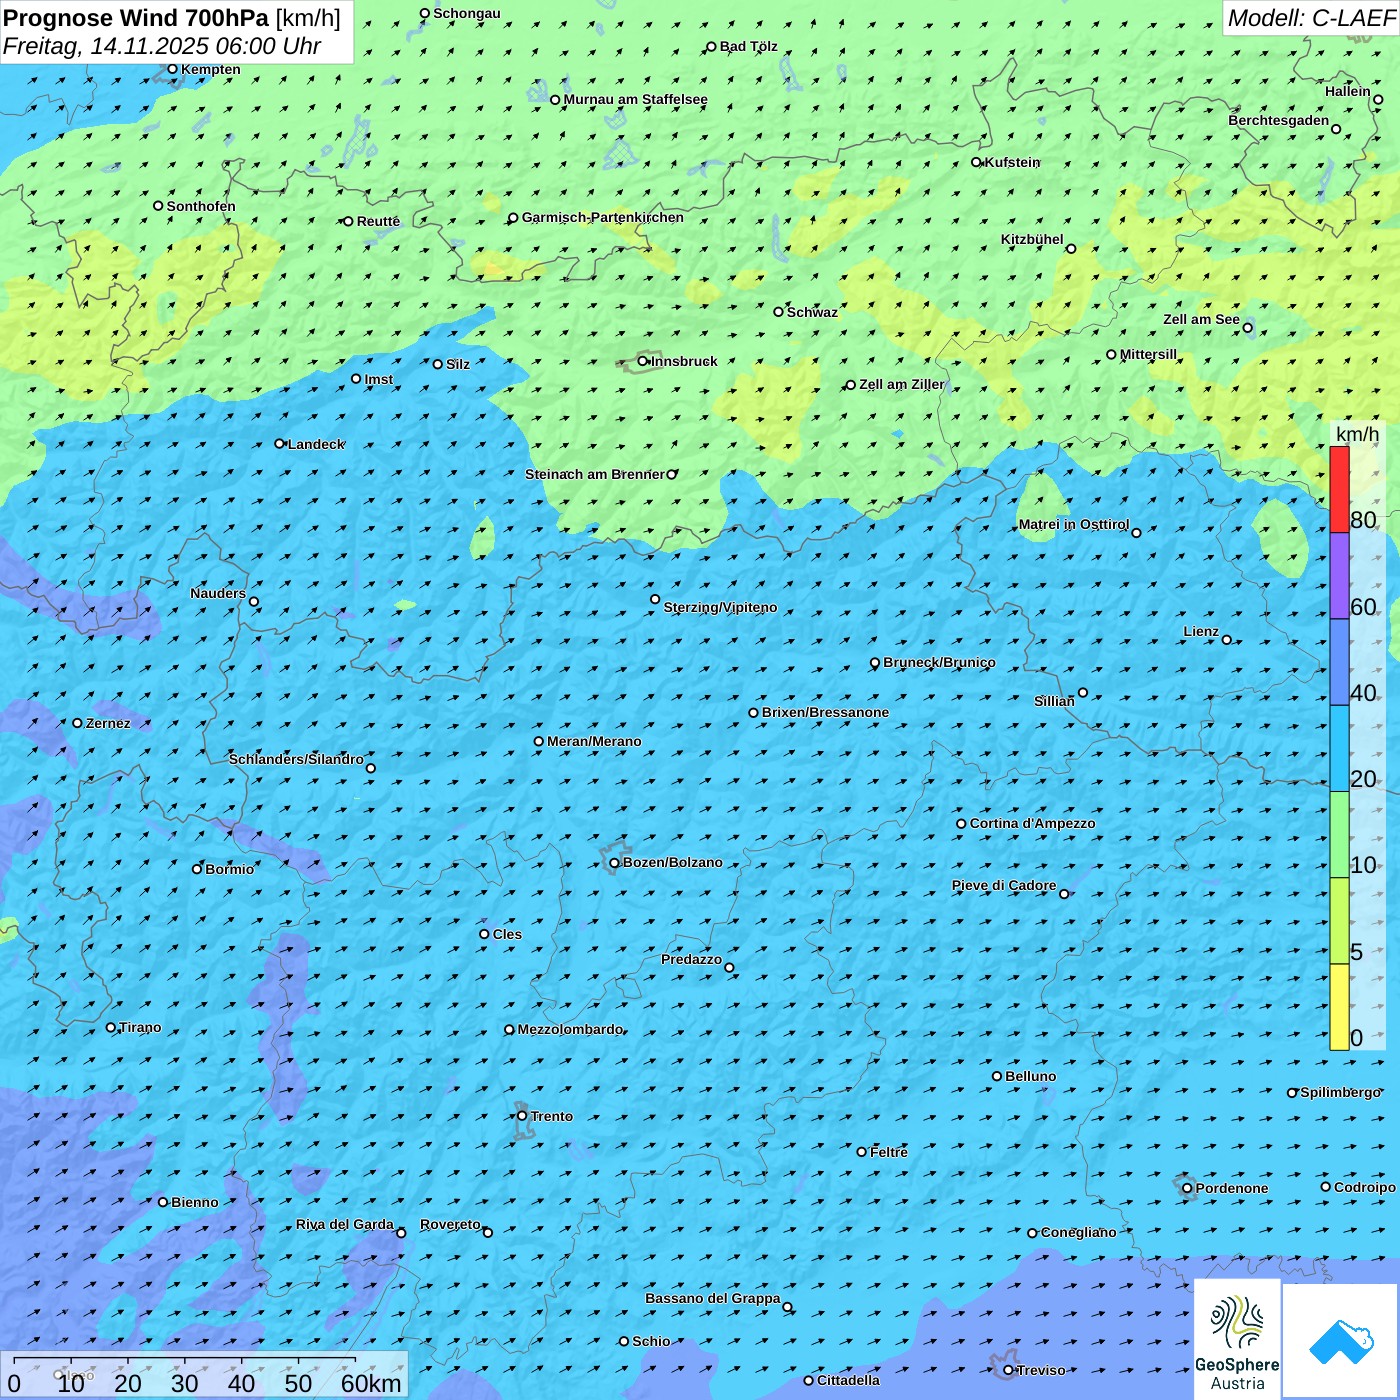Select the Kempten marker circle
Image resolution: width=1400 pixels, height=1400 pixels.
172,69
